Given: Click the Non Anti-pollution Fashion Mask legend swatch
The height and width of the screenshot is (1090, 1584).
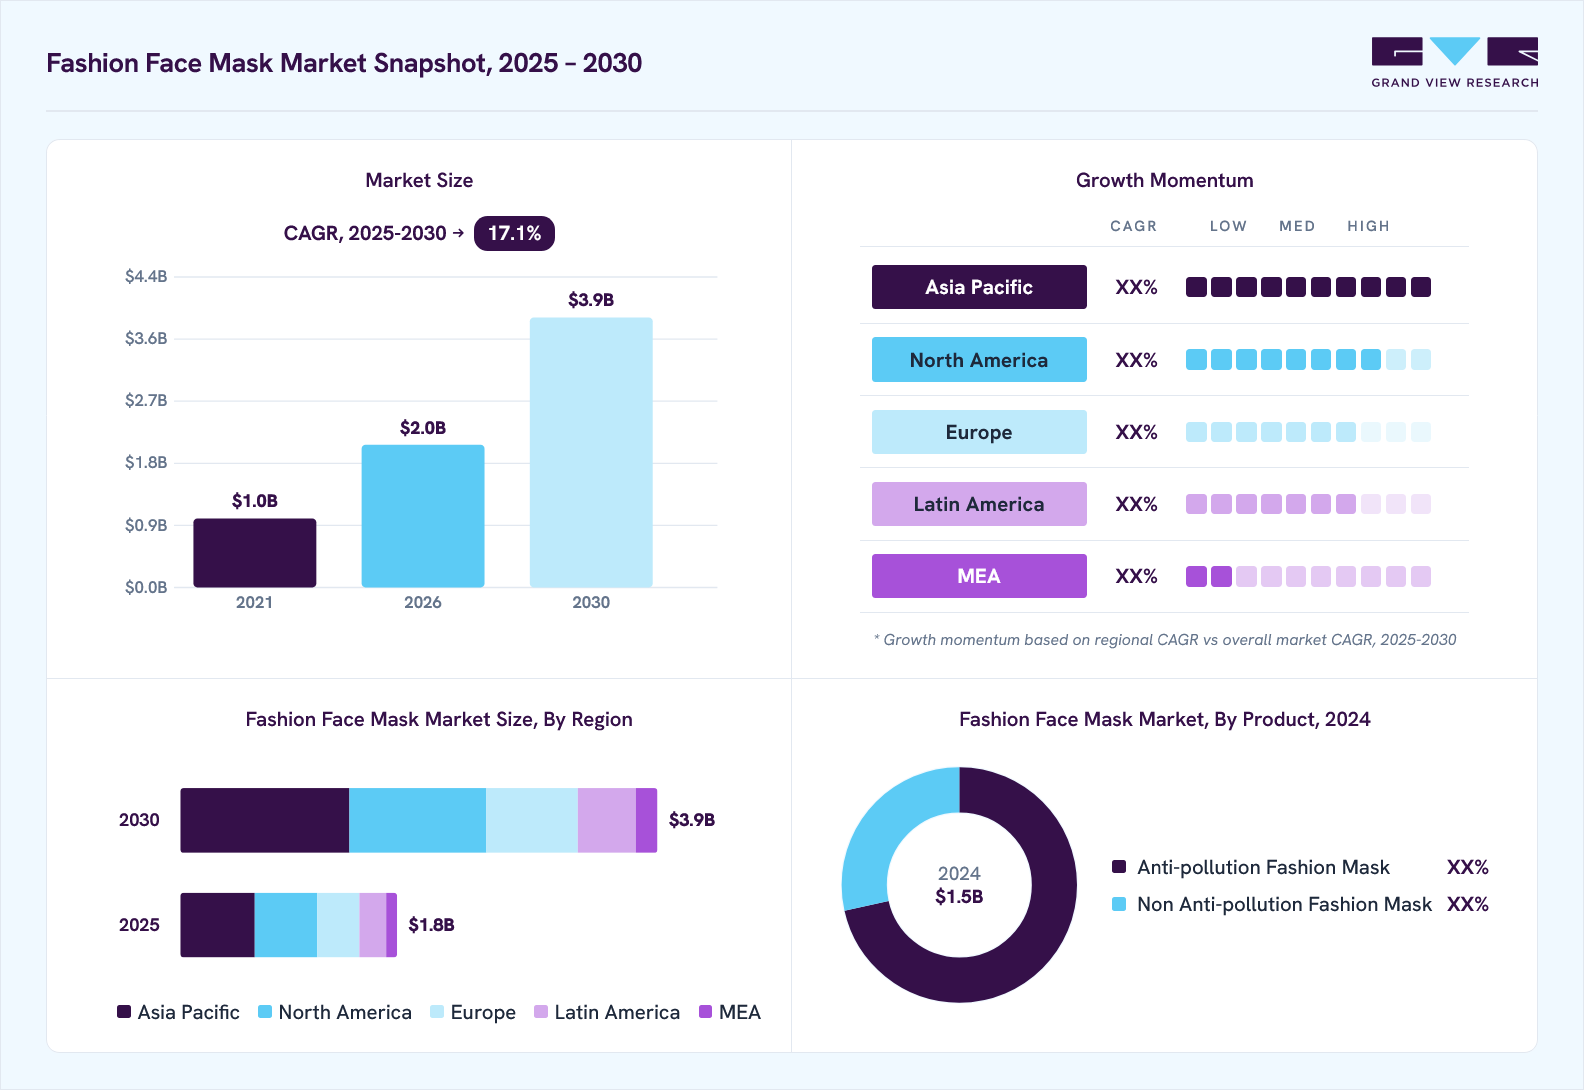Looking at the screenshot, I should tap(1119, 904).
